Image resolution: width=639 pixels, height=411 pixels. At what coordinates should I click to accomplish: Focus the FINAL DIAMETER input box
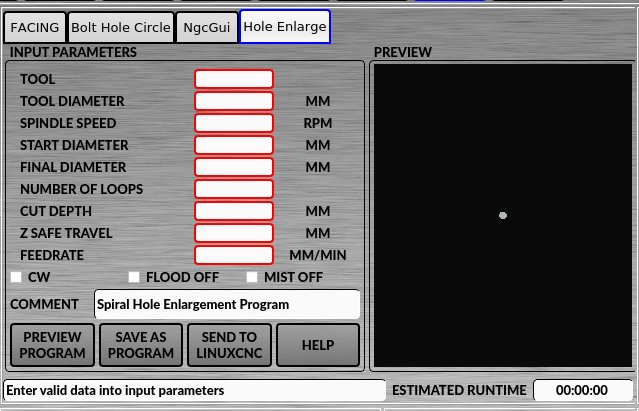click(234, 167)
